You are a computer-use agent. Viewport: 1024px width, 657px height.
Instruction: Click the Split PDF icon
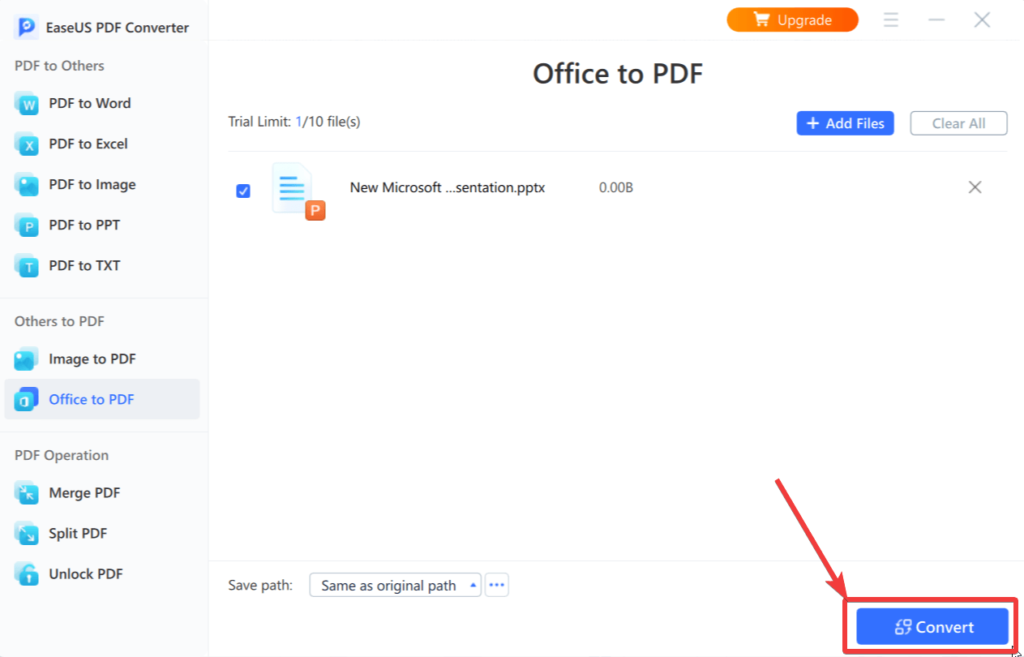tap(26, 533)
